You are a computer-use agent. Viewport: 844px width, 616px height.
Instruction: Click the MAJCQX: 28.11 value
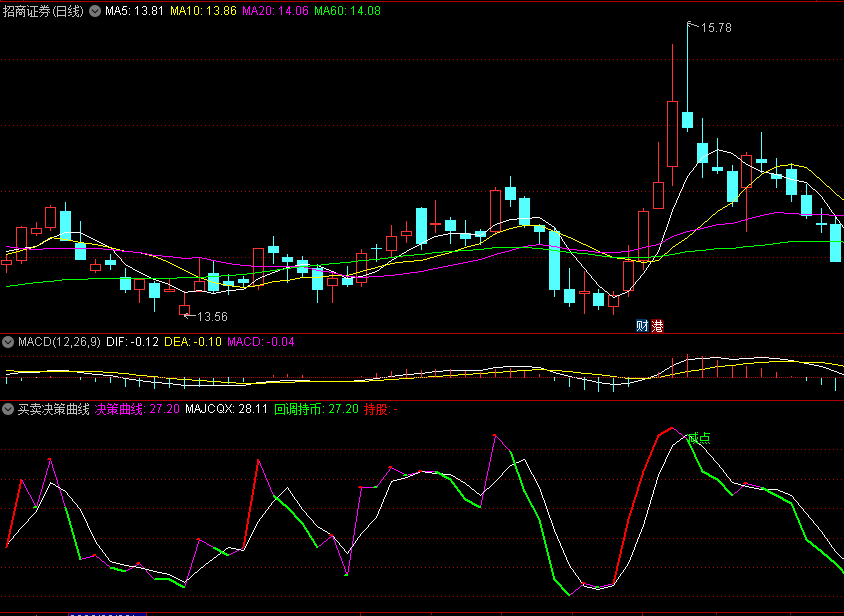point(227,409)
